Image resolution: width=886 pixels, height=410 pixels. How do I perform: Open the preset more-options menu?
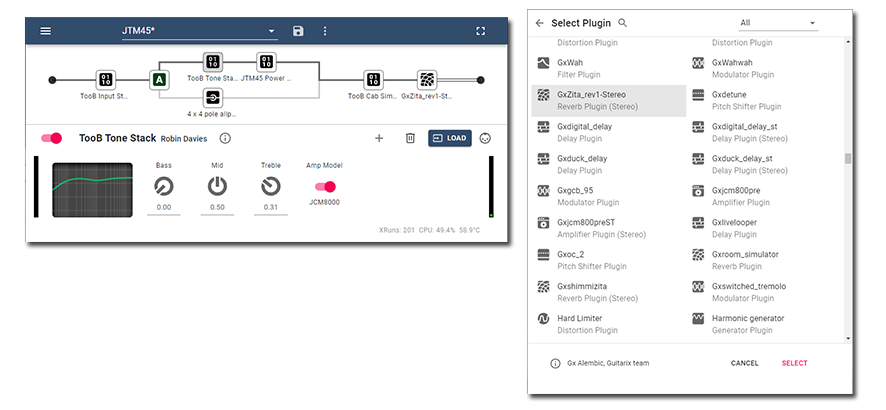point(325,31)
